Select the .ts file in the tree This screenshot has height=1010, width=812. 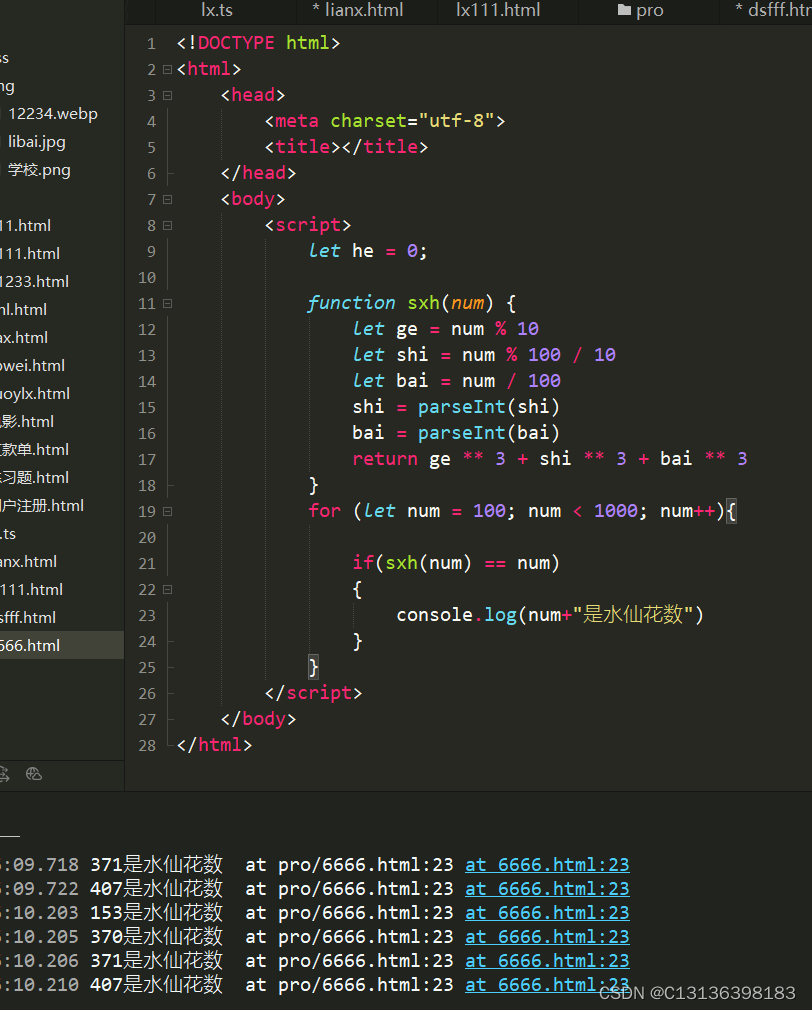(x=8, y=533)
